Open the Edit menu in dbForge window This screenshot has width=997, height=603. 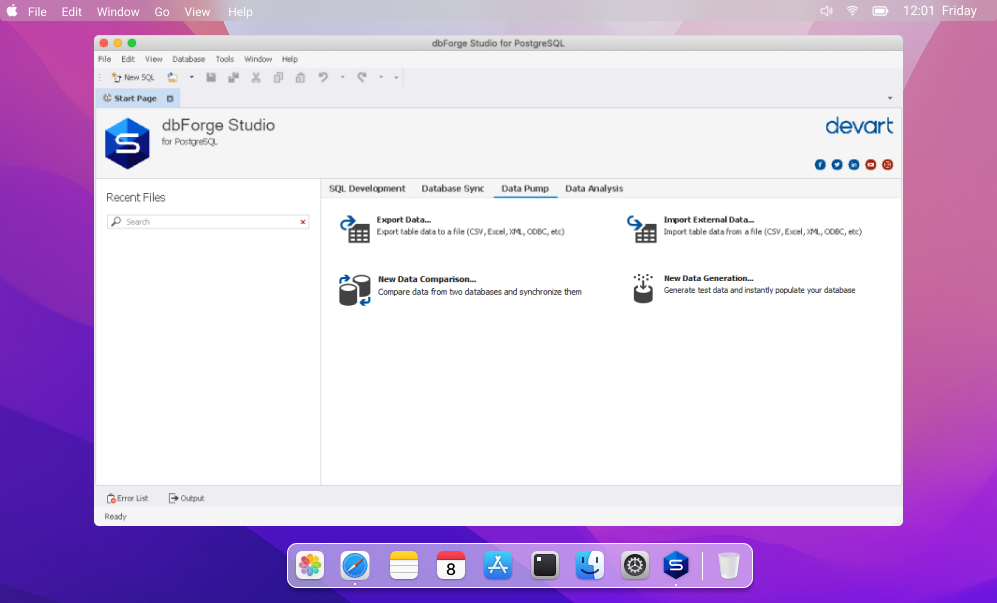click(128, 59)
